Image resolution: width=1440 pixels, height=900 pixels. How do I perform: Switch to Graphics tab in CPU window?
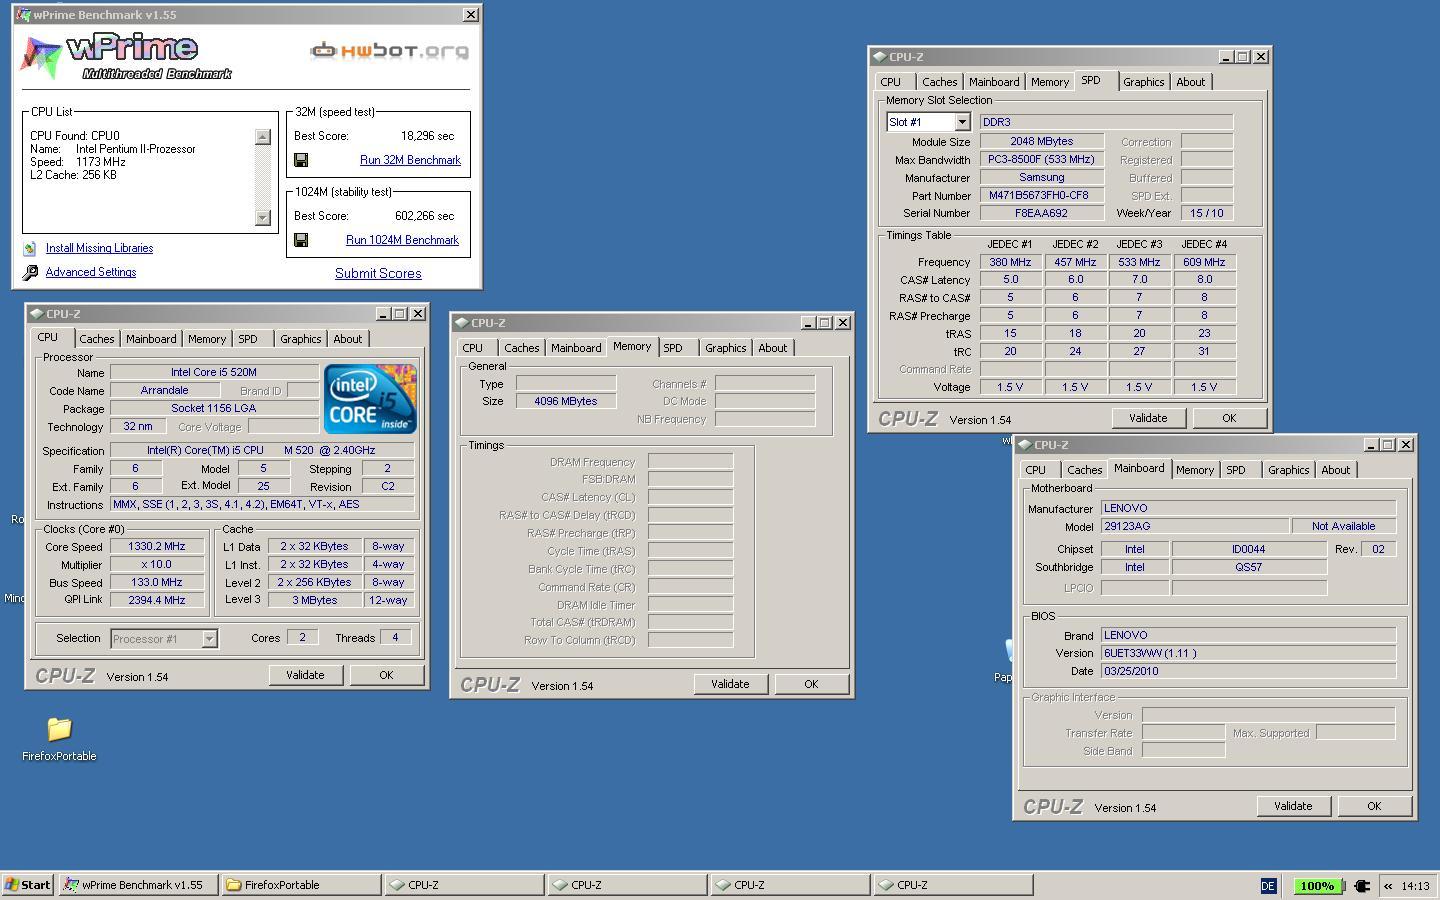(x=301, y=339)
